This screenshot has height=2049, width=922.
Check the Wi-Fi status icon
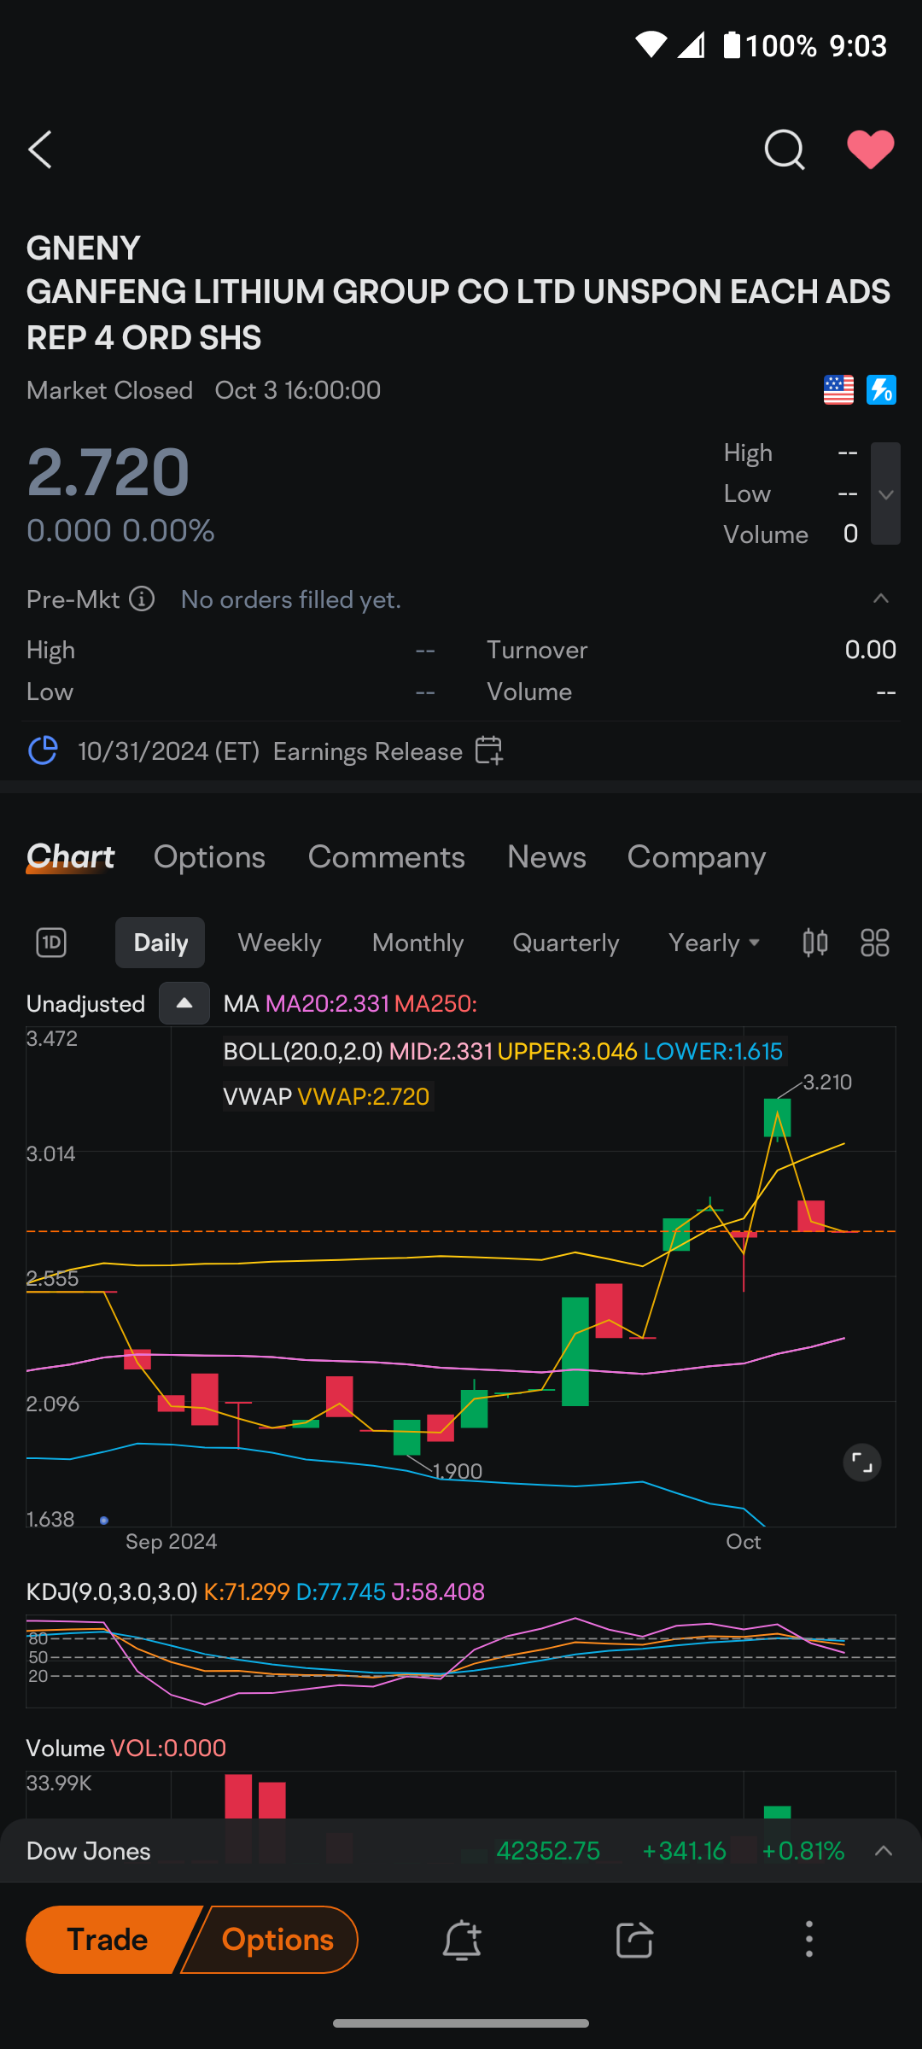[651, 45]
